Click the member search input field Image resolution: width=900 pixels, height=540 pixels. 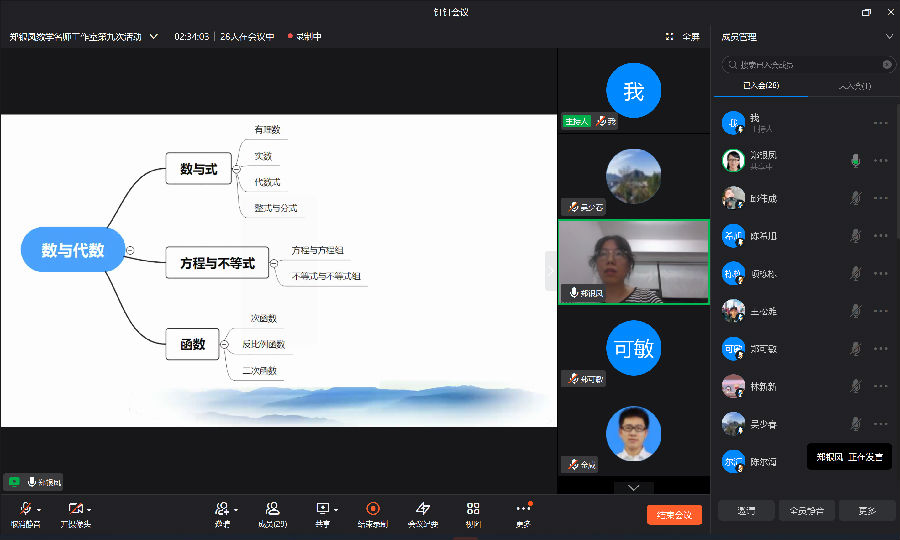807,64
